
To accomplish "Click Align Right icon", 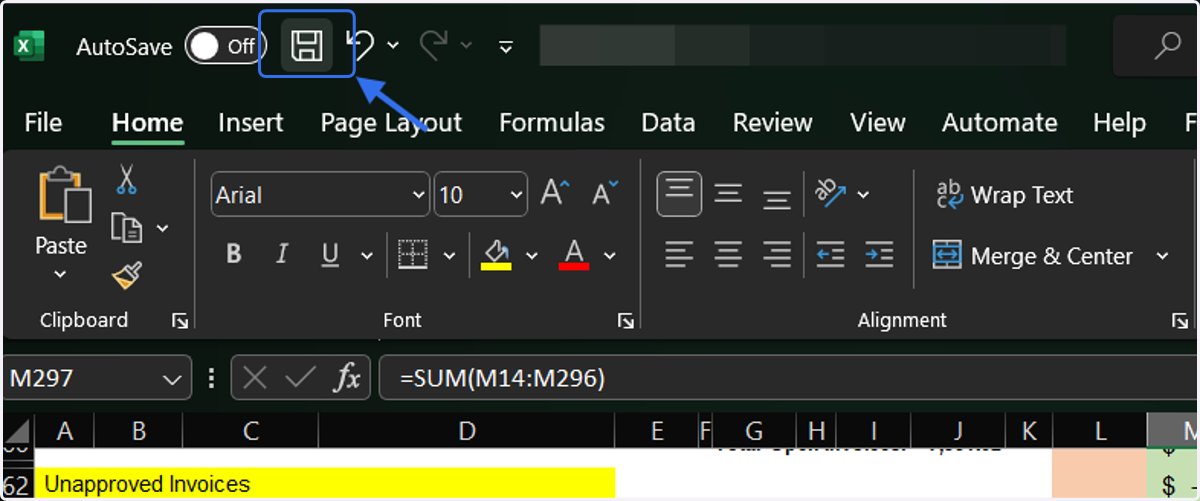I will pos(777,255).
